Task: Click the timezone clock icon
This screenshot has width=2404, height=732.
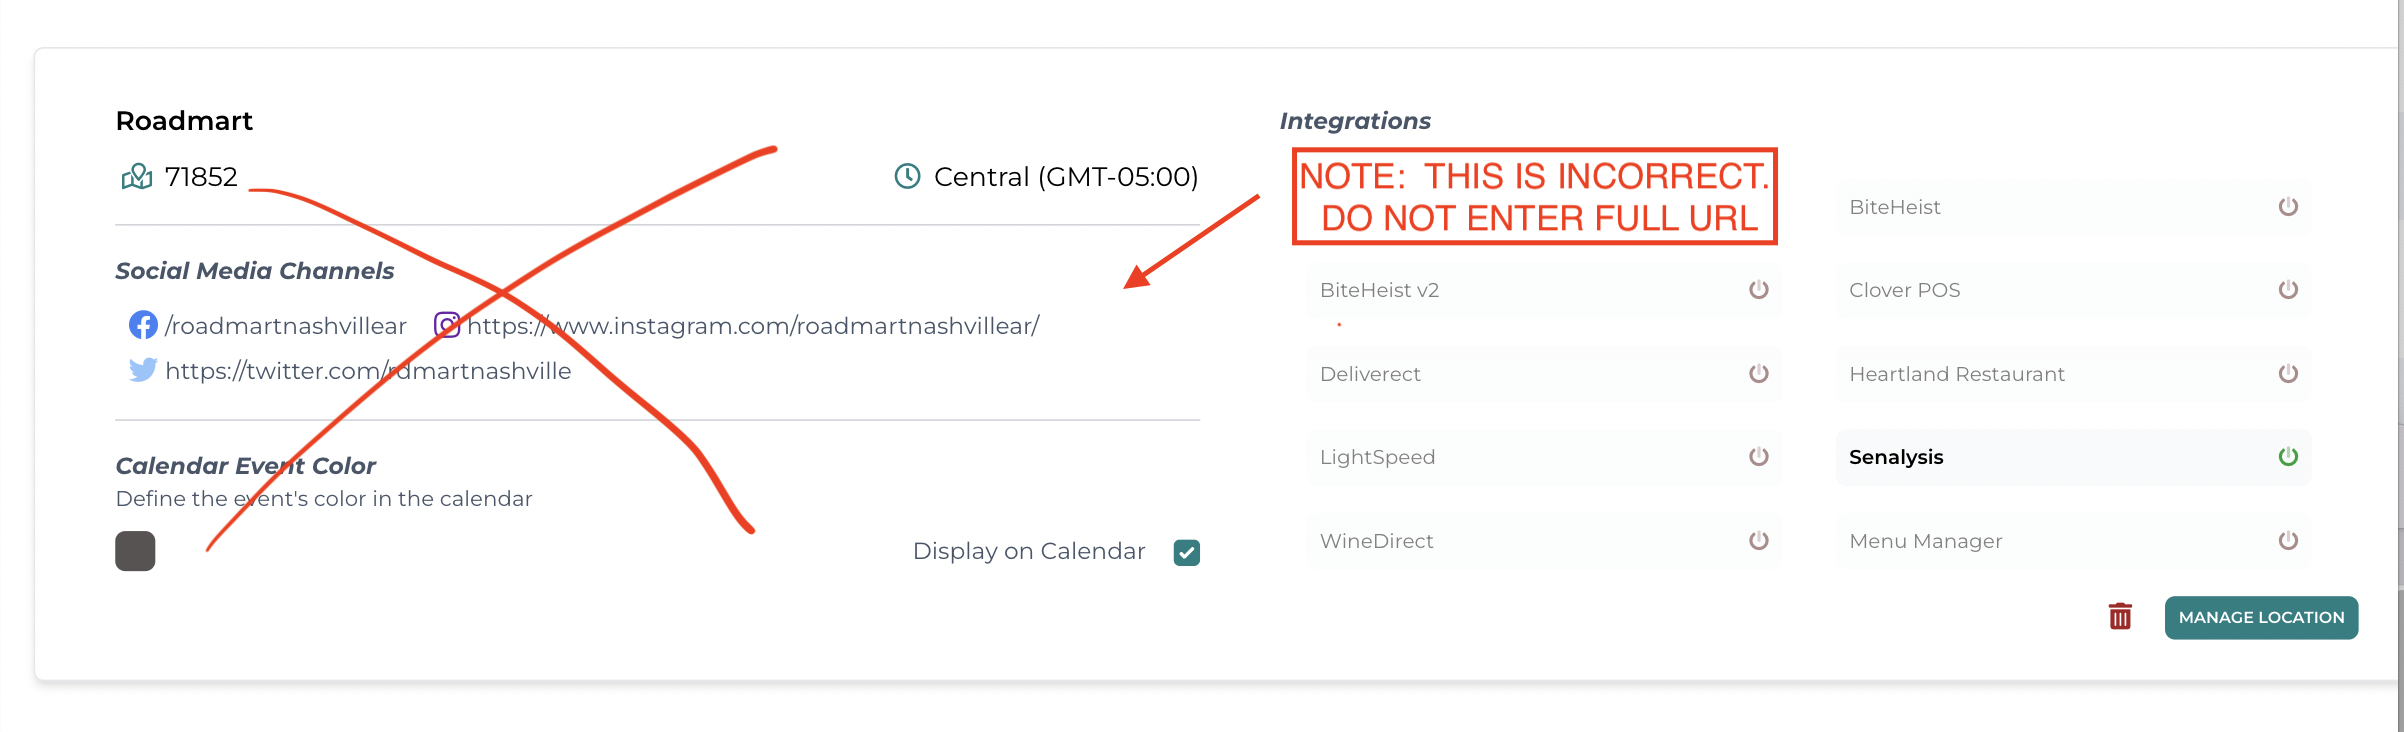Action: click(907, 176)
